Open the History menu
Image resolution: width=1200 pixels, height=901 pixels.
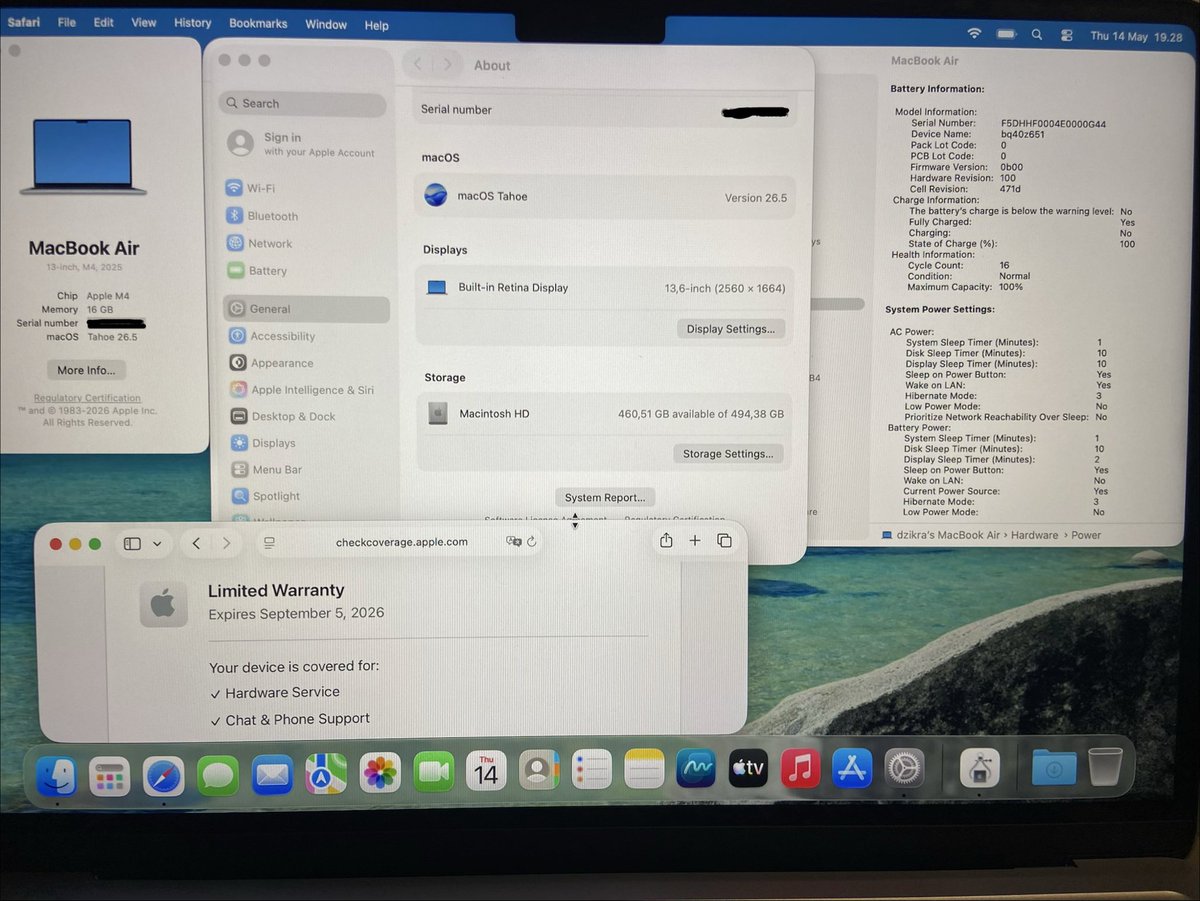192,22
